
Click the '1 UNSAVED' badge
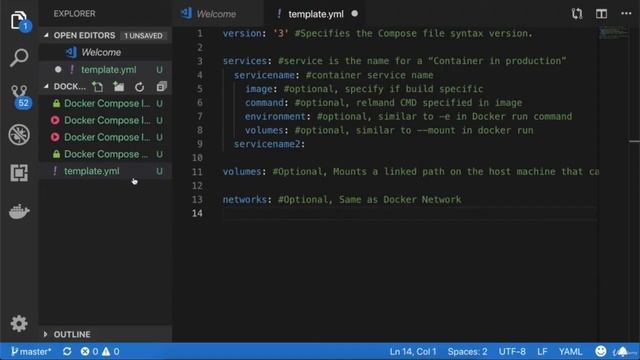[143, 36]
